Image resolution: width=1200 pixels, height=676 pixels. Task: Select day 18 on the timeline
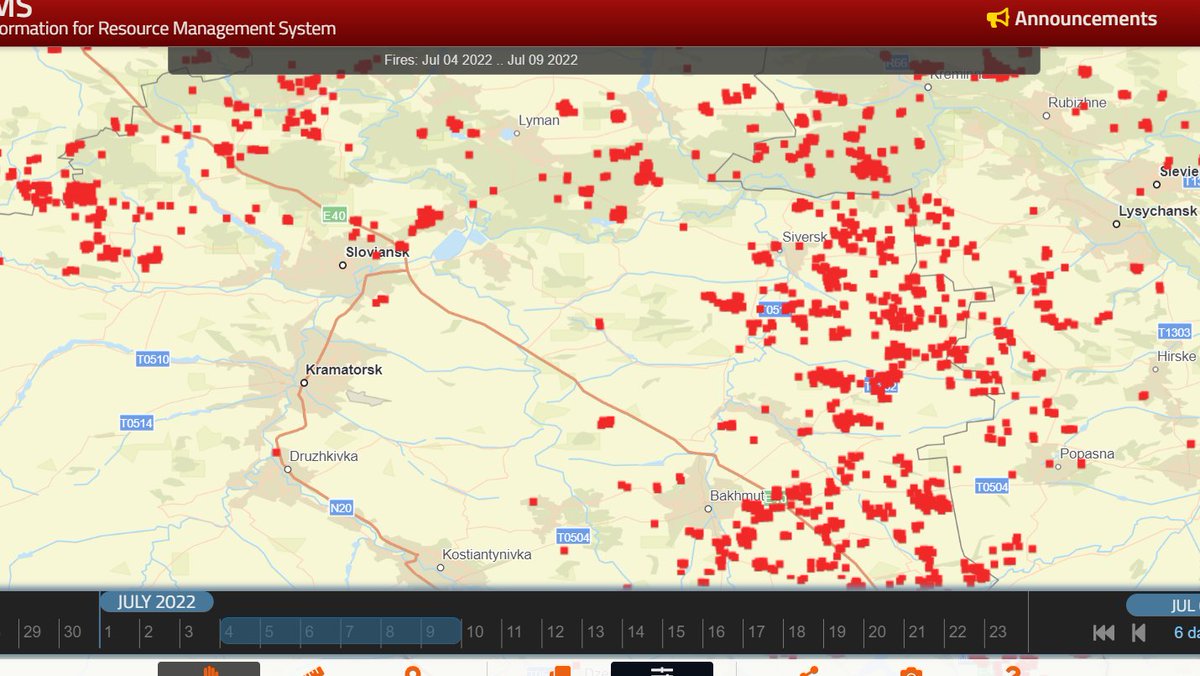click(796, 632)
